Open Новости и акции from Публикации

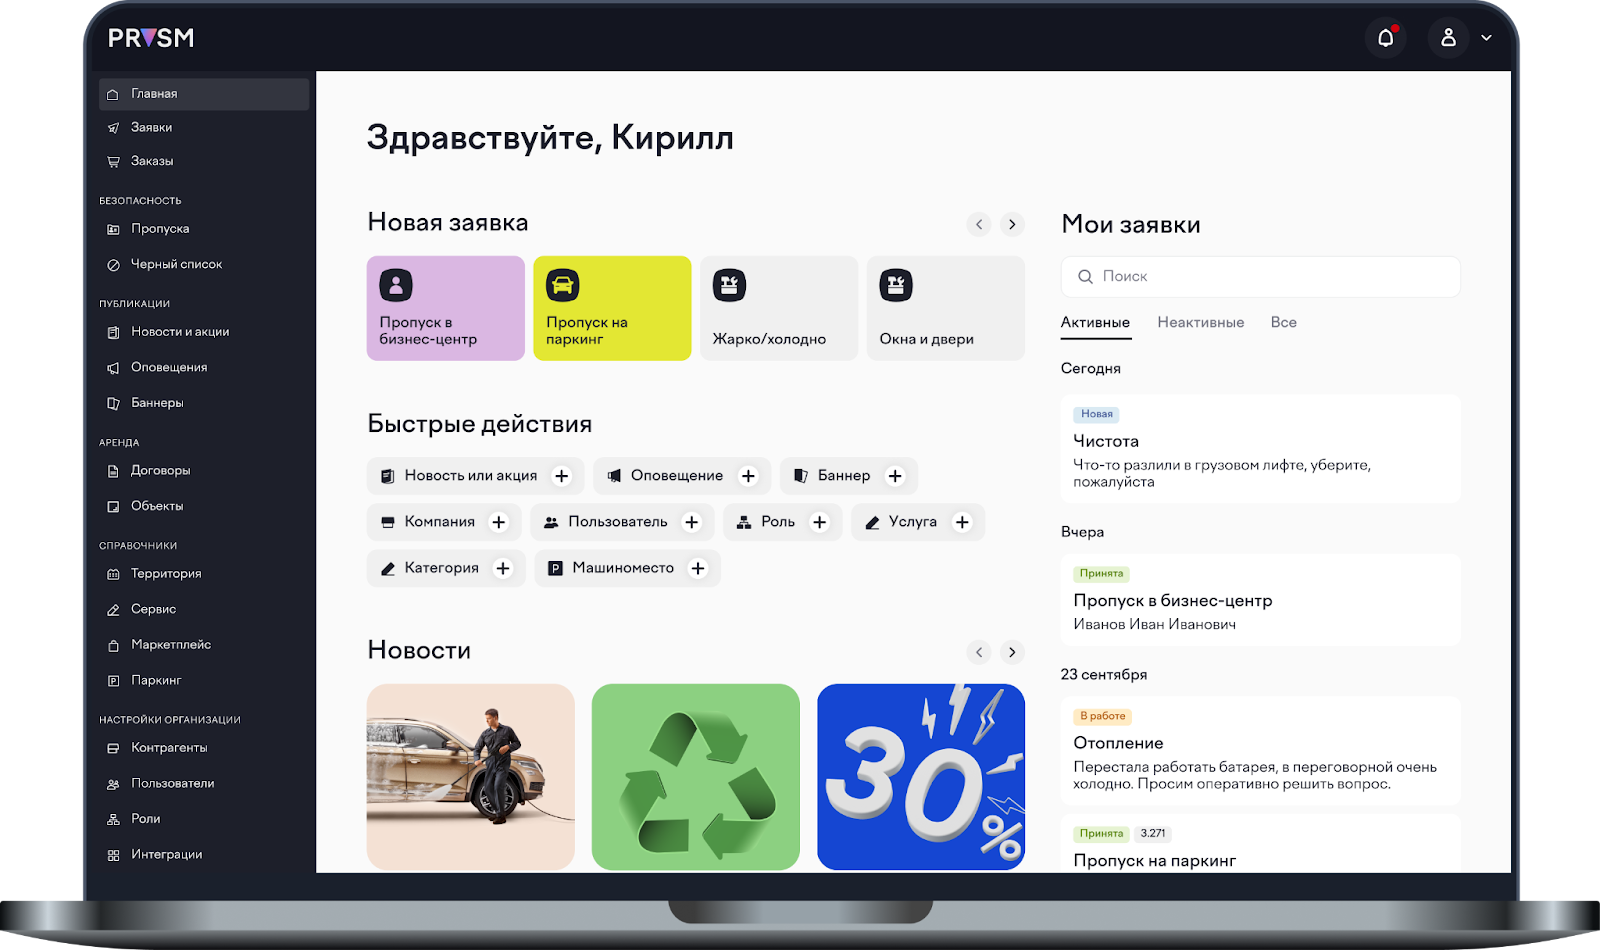pos(180,331)
